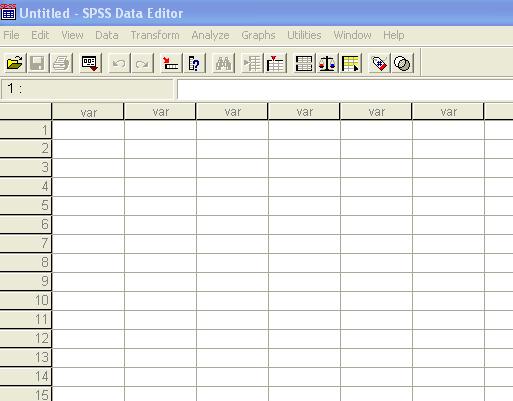This screenshot has width=513, height=401.
Task: Click the Print printer icon
Action: 61,63
